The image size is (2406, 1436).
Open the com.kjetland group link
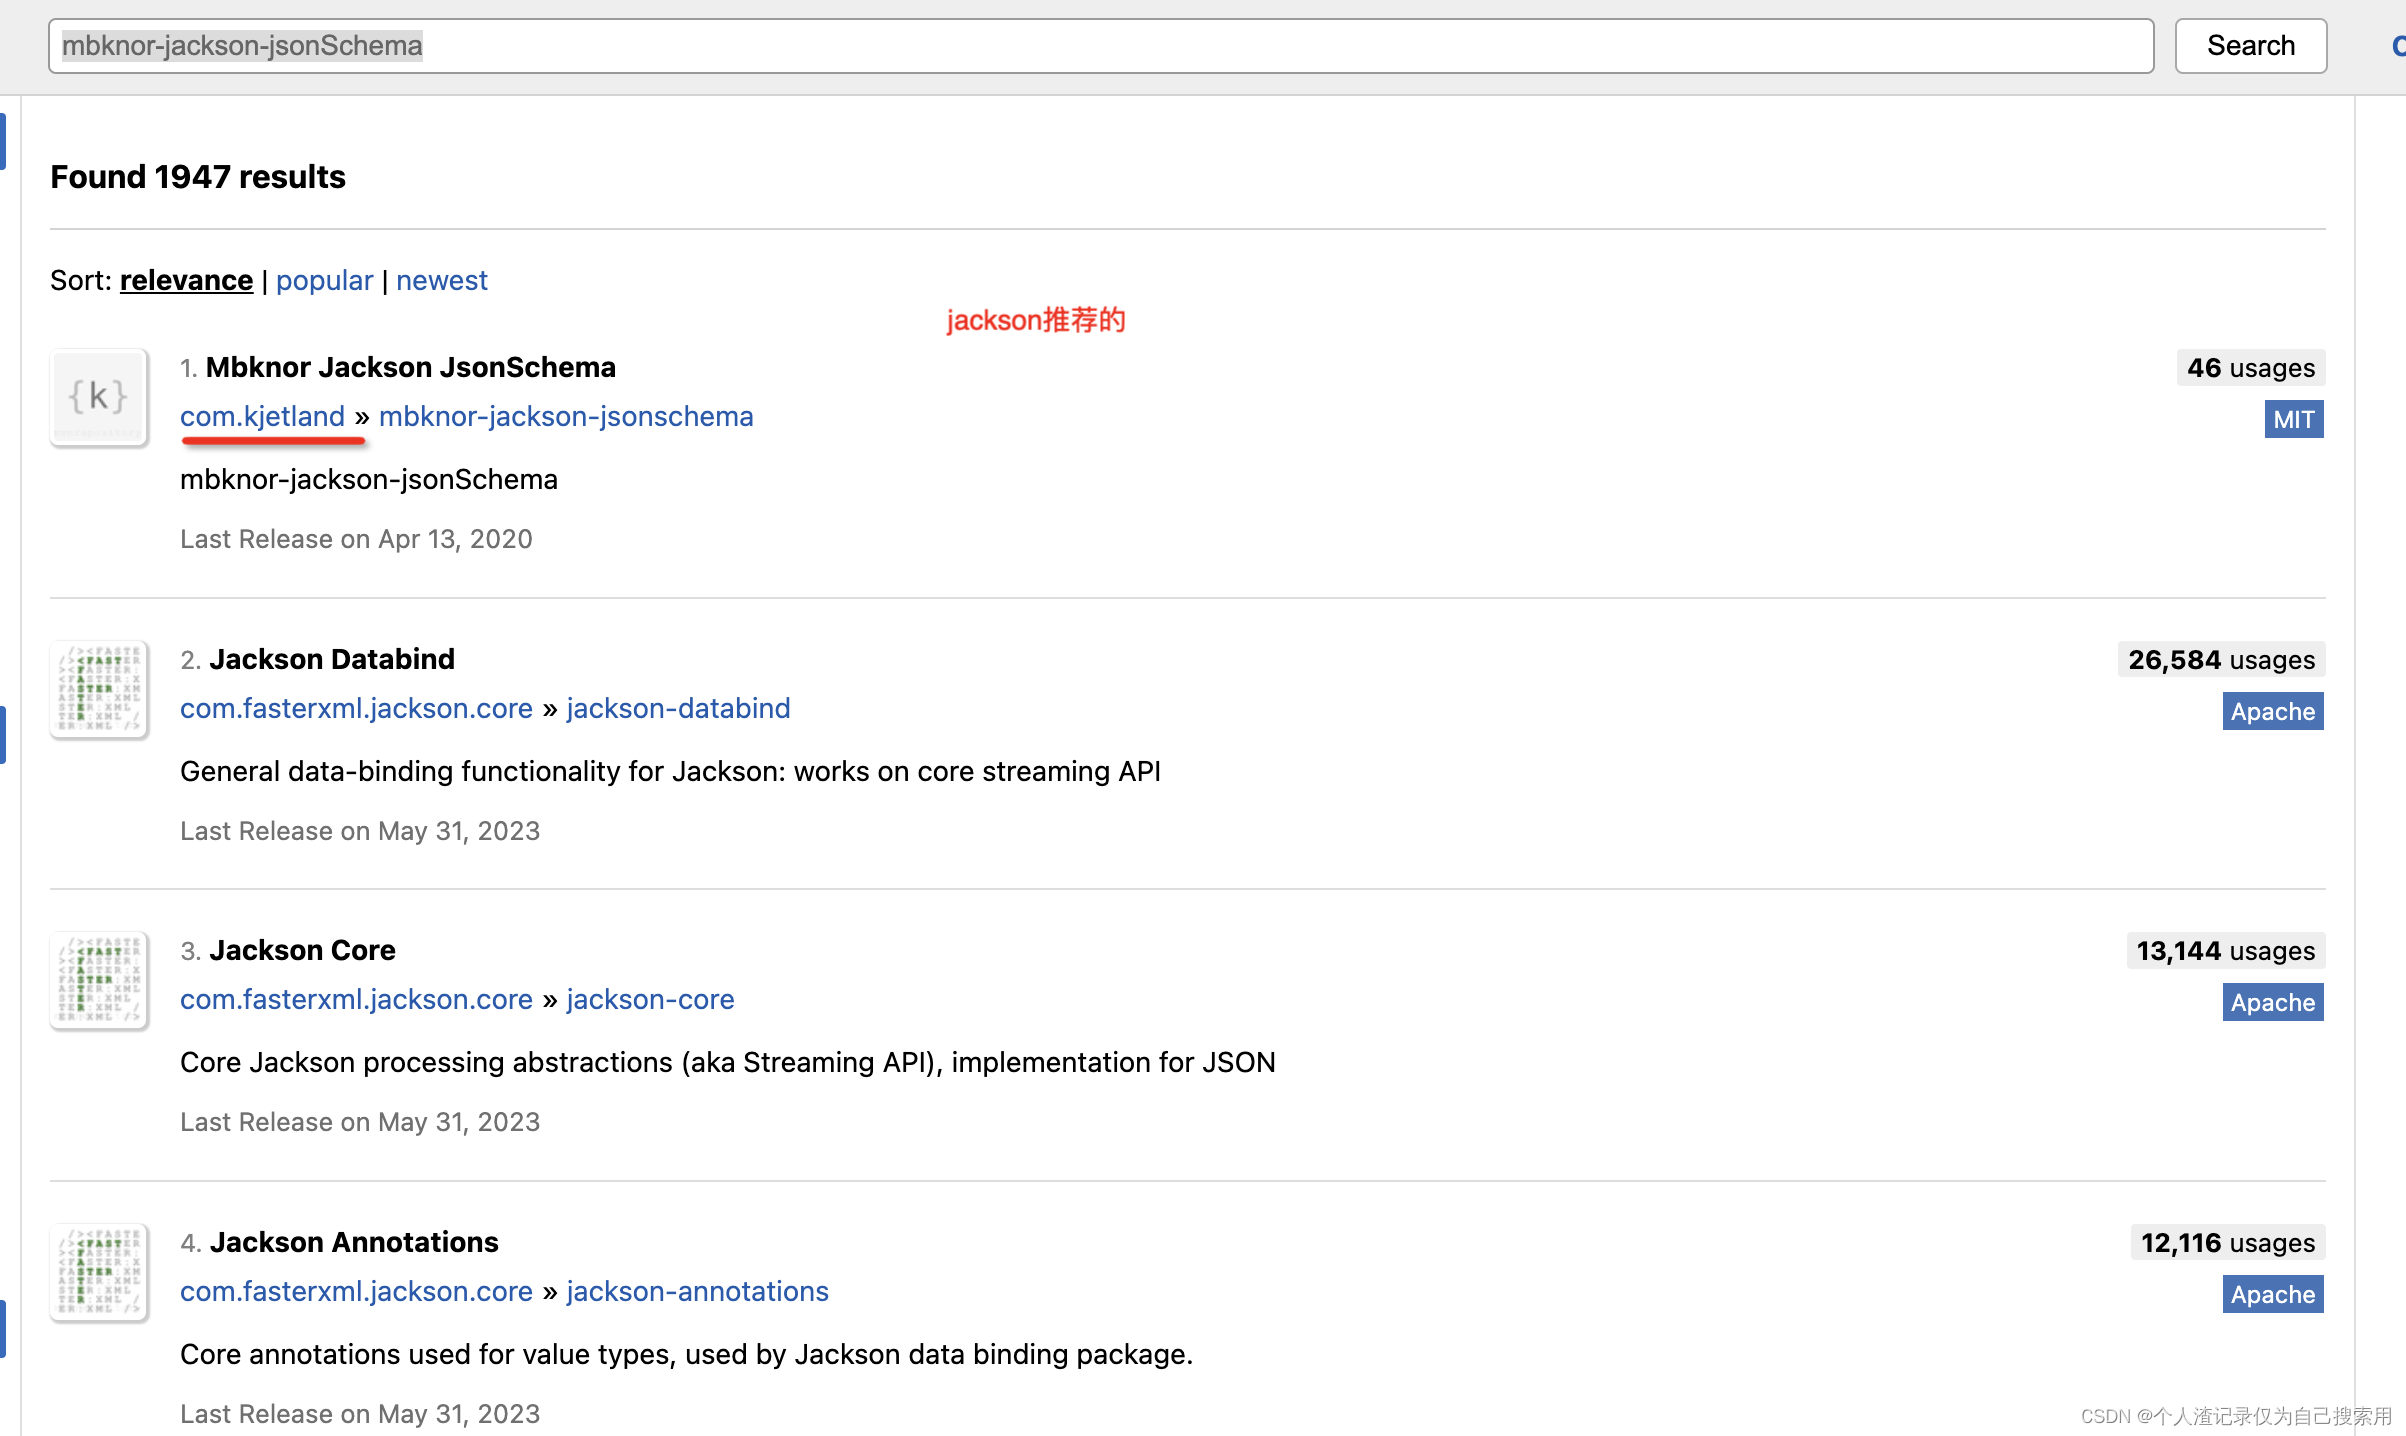pos(262,416)
